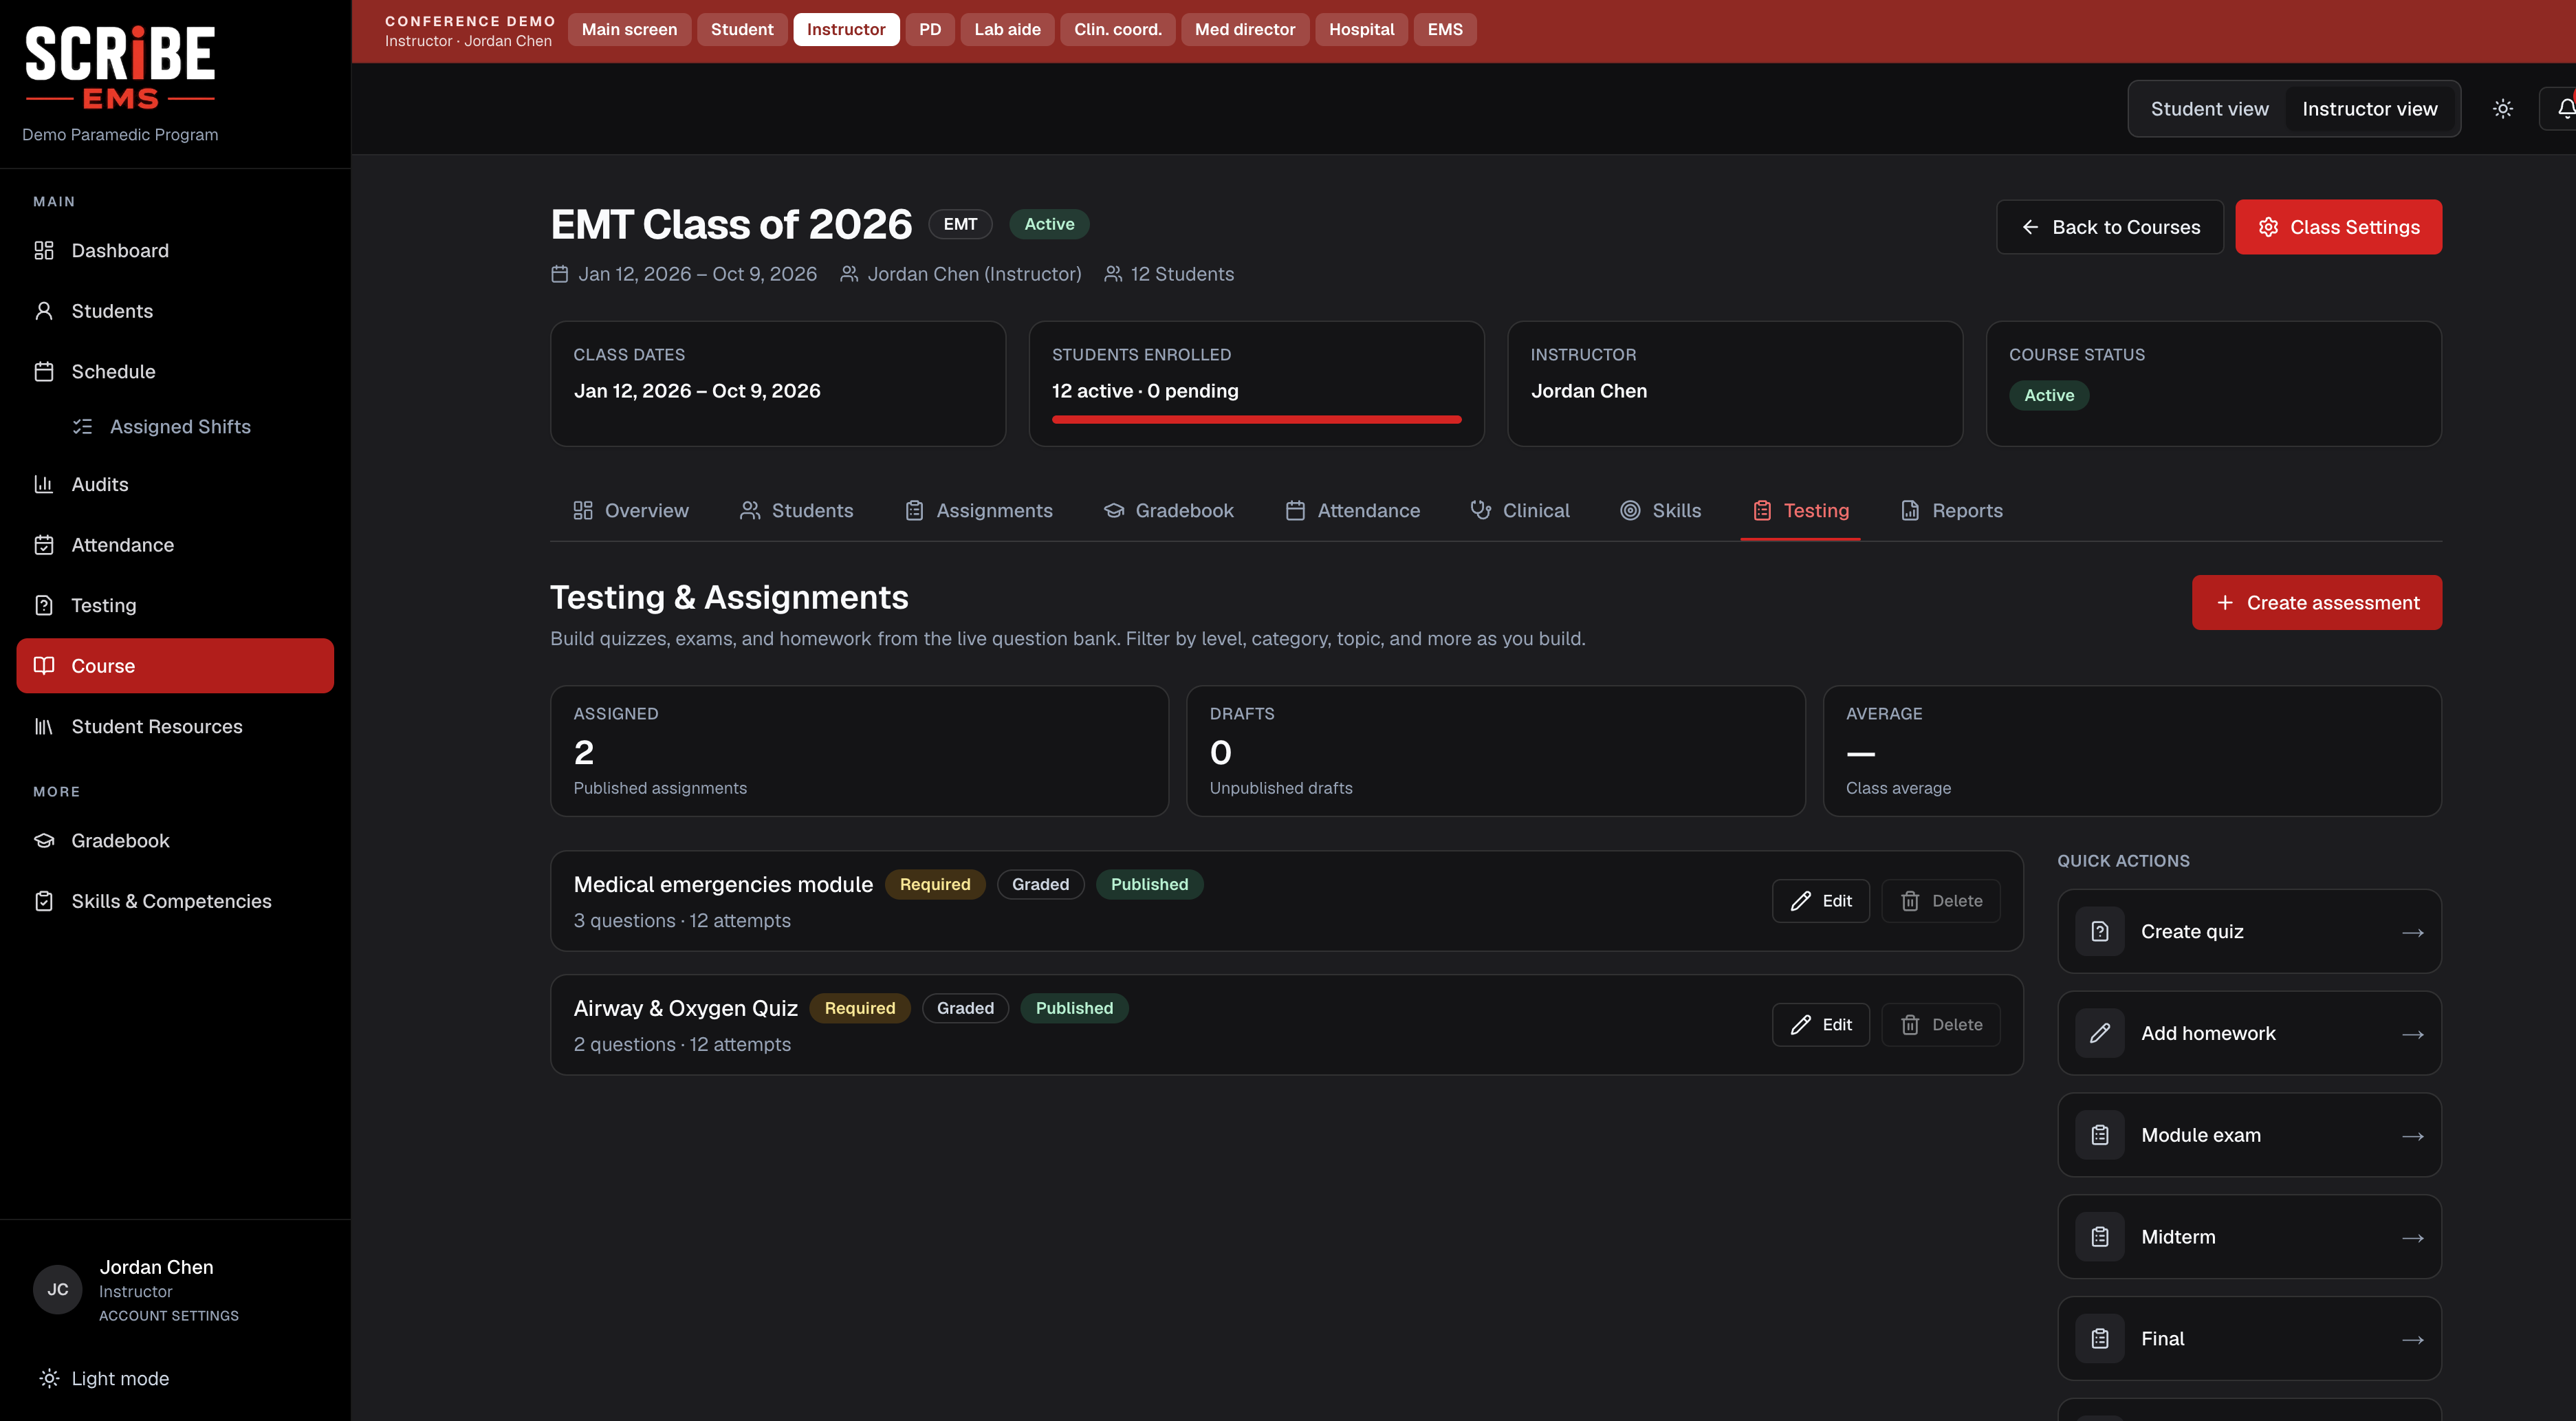Open Create quiz quick action arrow
This screenshot has height=1421, width=2576.
tap(2412, 932)
